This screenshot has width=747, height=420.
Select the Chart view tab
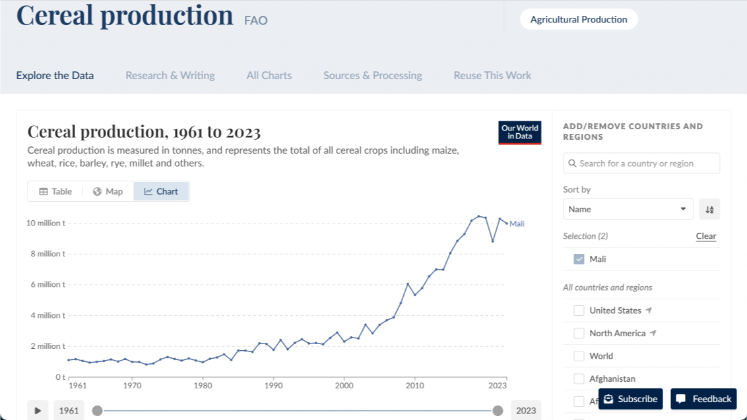click(161, 191)
